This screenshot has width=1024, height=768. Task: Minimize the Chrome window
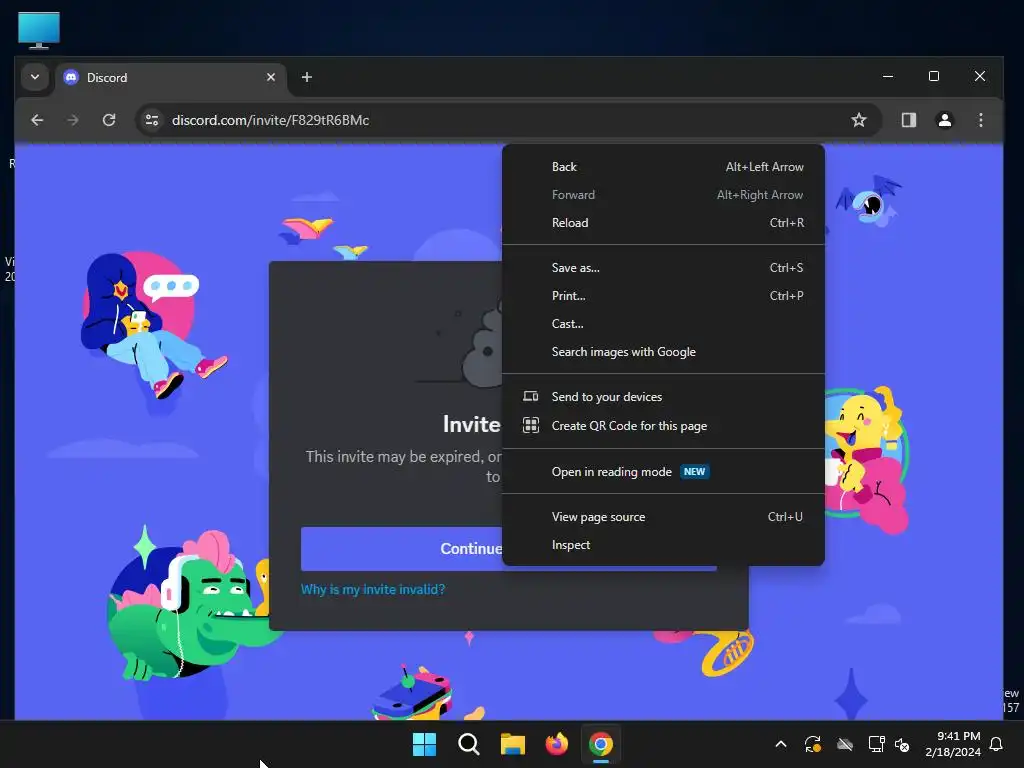888,76
